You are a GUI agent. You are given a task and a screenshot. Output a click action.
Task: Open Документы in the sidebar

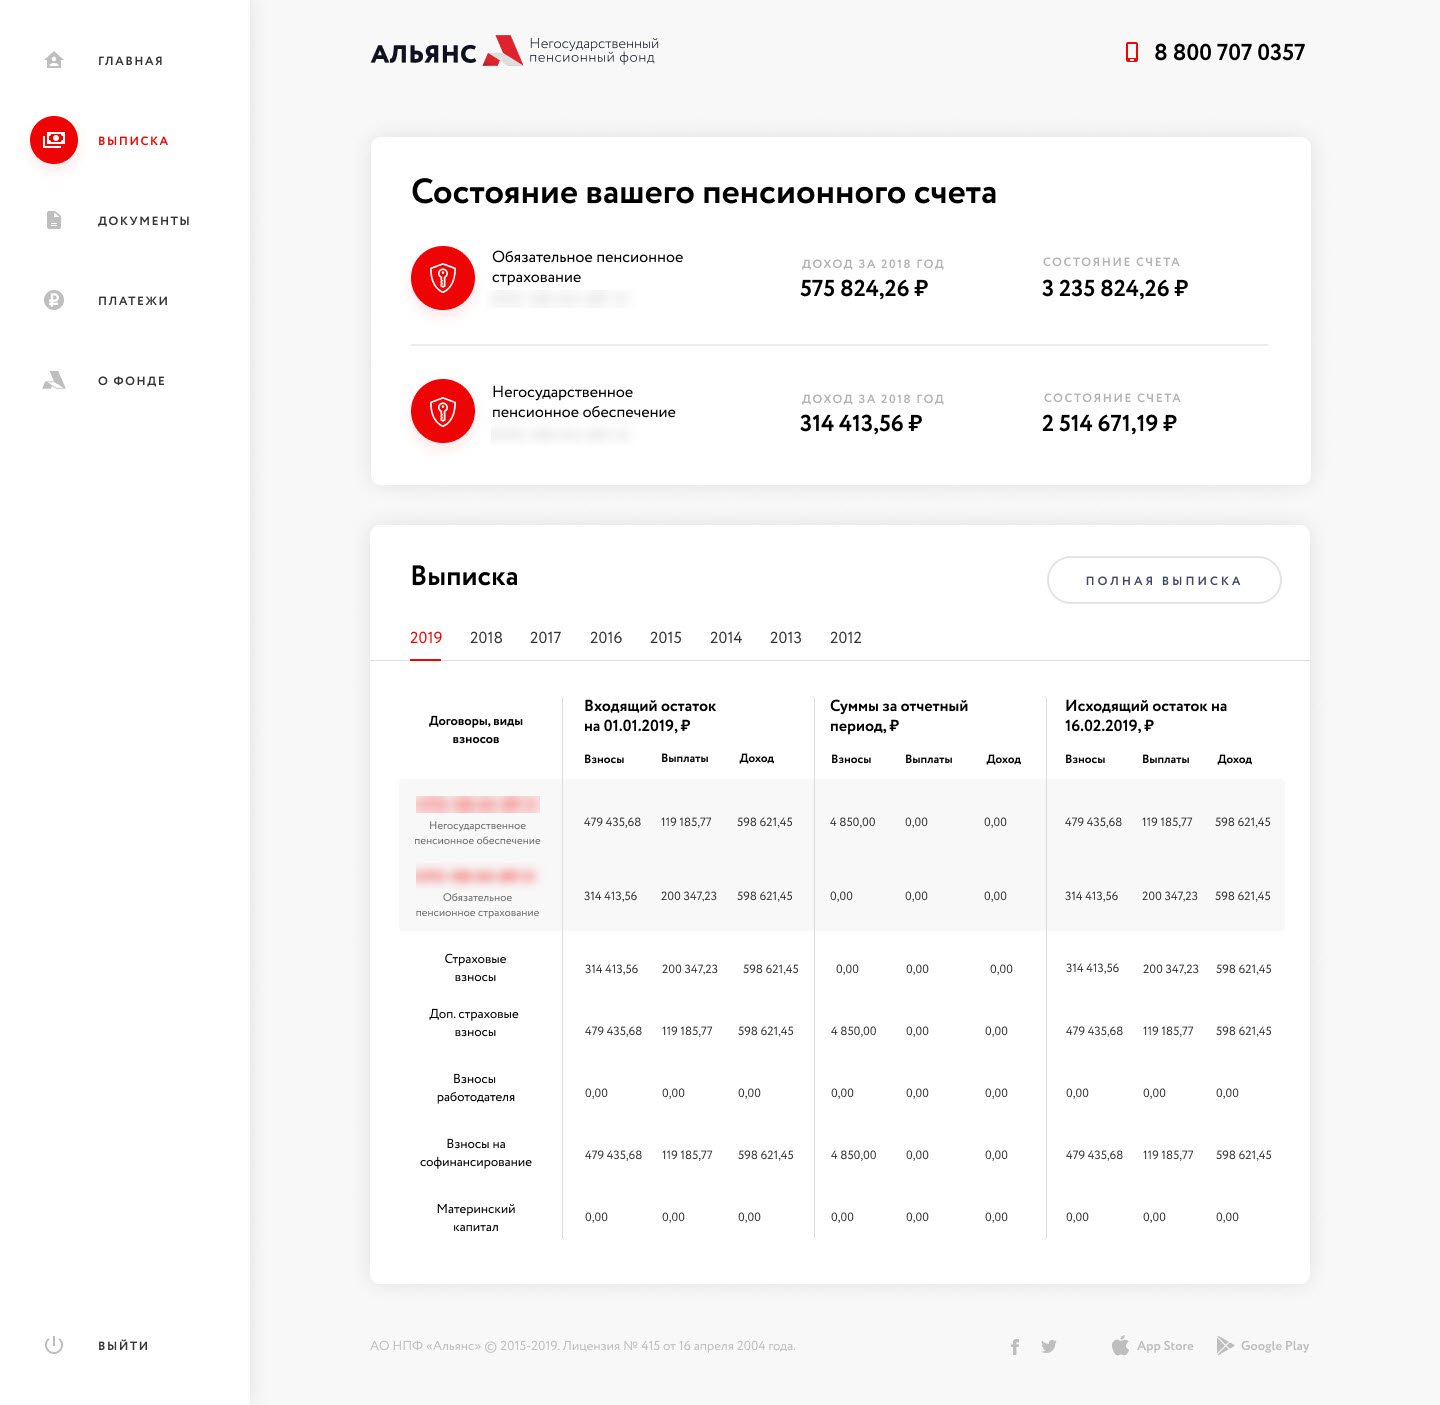[x=144, y=221]
